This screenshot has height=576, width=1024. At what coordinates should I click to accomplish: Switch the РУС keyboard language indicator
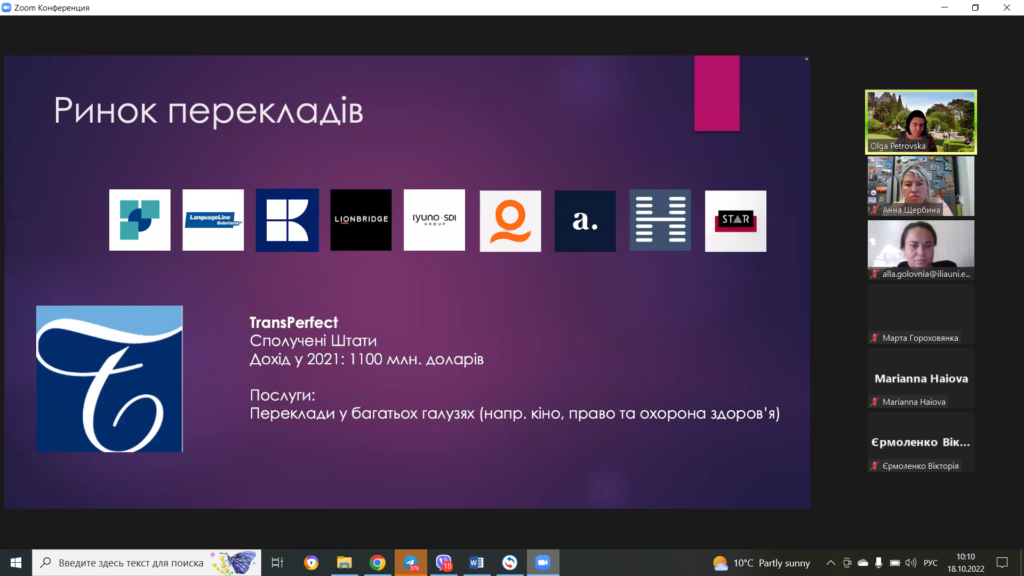click(930, 563)
